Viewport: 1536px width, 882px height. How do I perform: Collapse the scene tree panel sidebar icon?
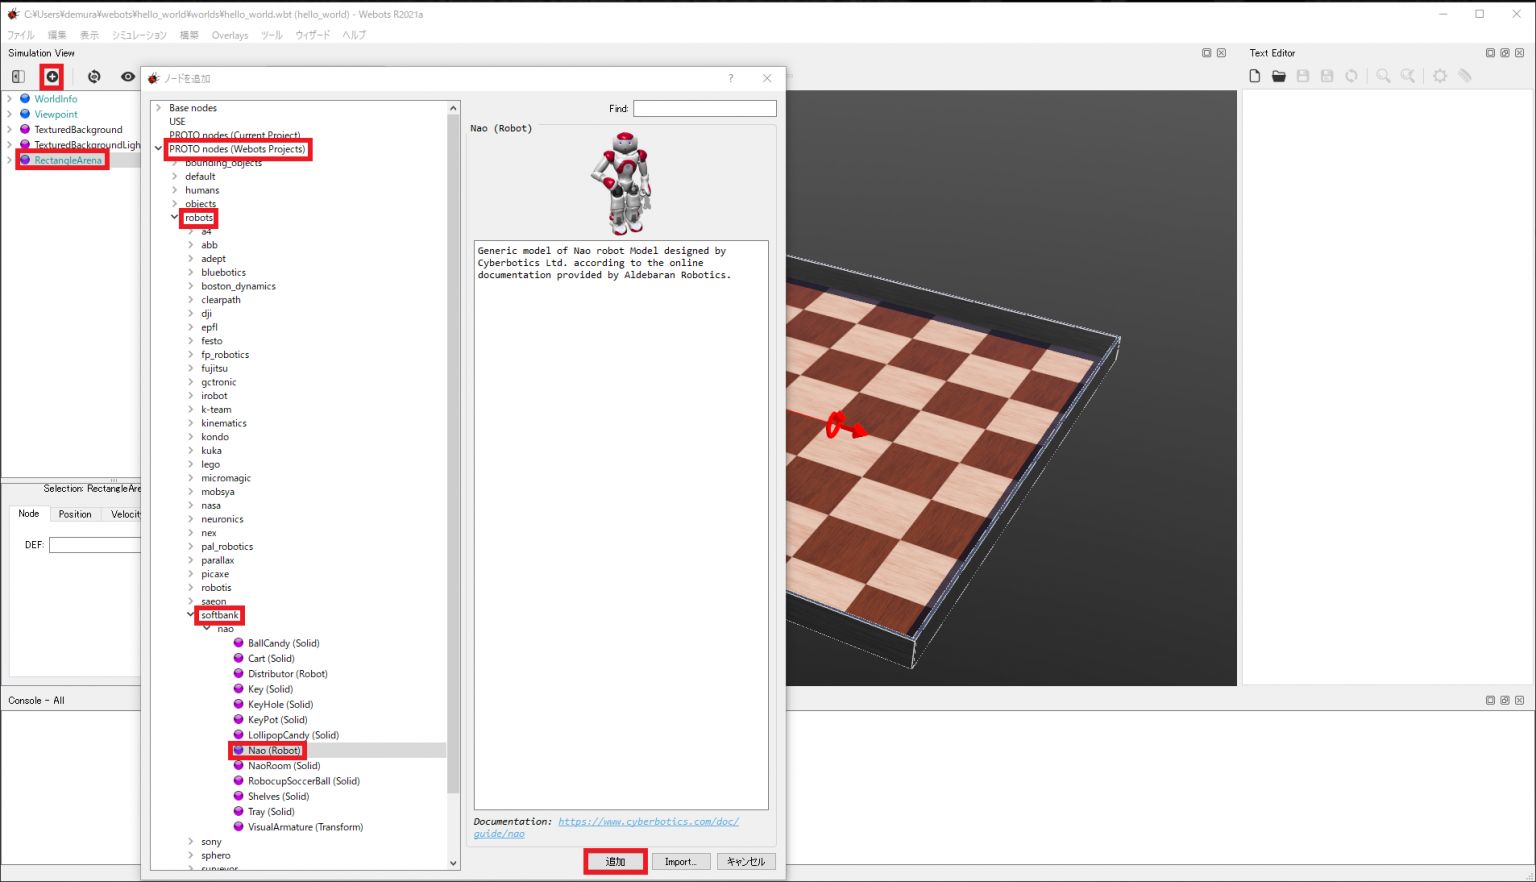15,76
